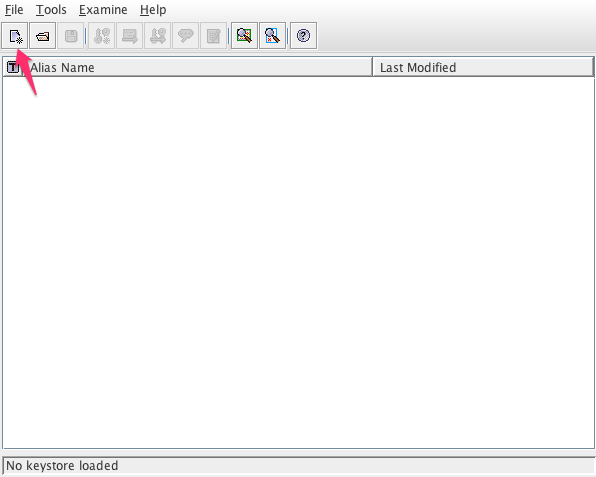
Task: Click the No keystore loaded status bar
Action: click(x=298, y=466)
